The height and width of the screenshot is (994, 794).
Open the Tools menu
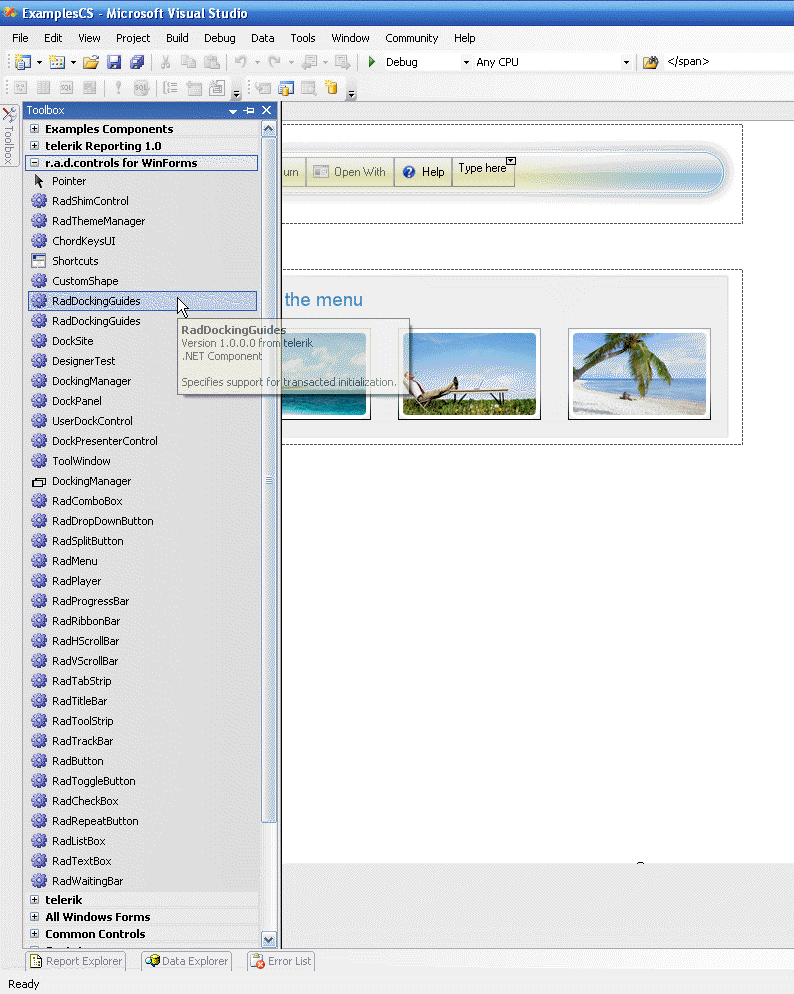(303, 38)
